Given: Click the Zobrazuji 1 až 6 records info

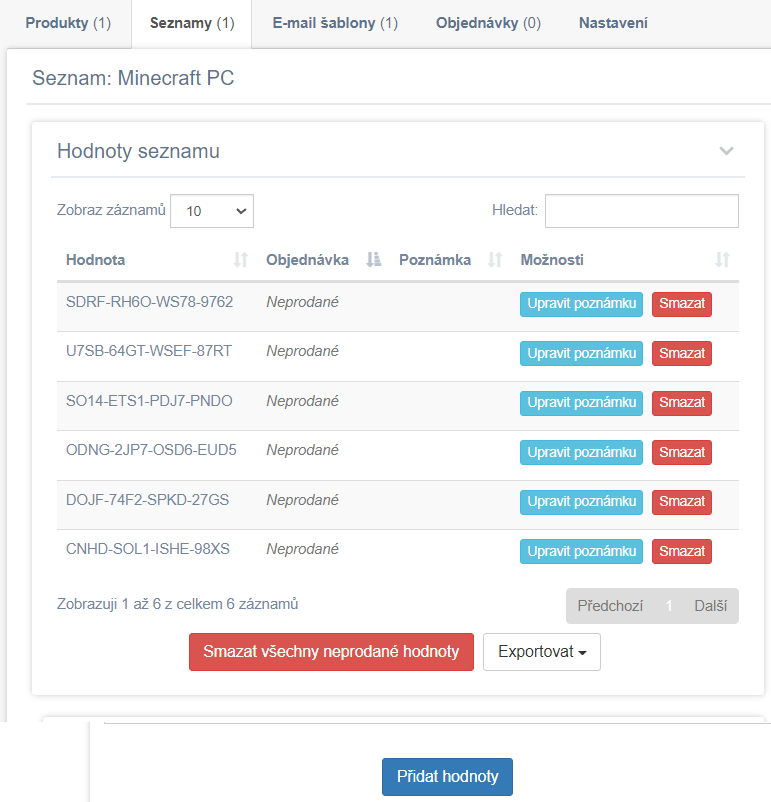Looking at the screenshot, I should tap(178, 604).
